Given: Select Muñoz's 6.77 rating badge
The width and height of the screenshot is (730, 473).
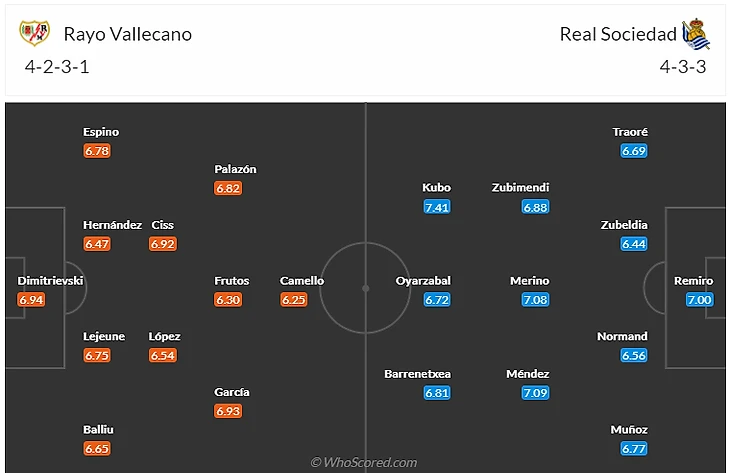Looking at the screenshot, I should 634,449.
